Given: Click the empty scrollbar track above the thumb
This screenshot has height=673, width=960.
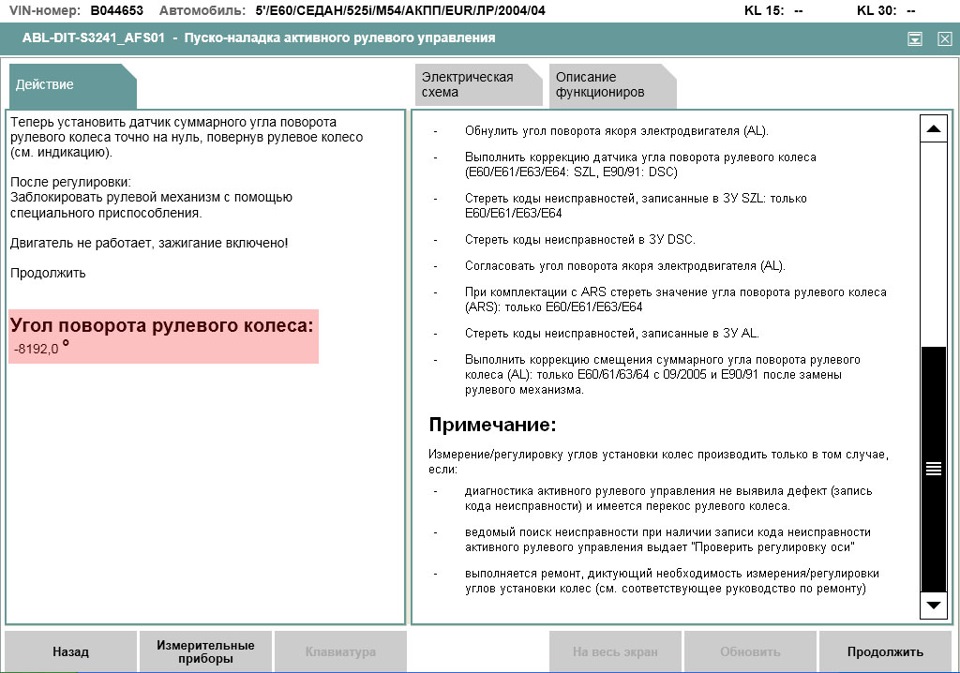Looking at the screenshot, I should pyautogui.click(x=933, y=244).
